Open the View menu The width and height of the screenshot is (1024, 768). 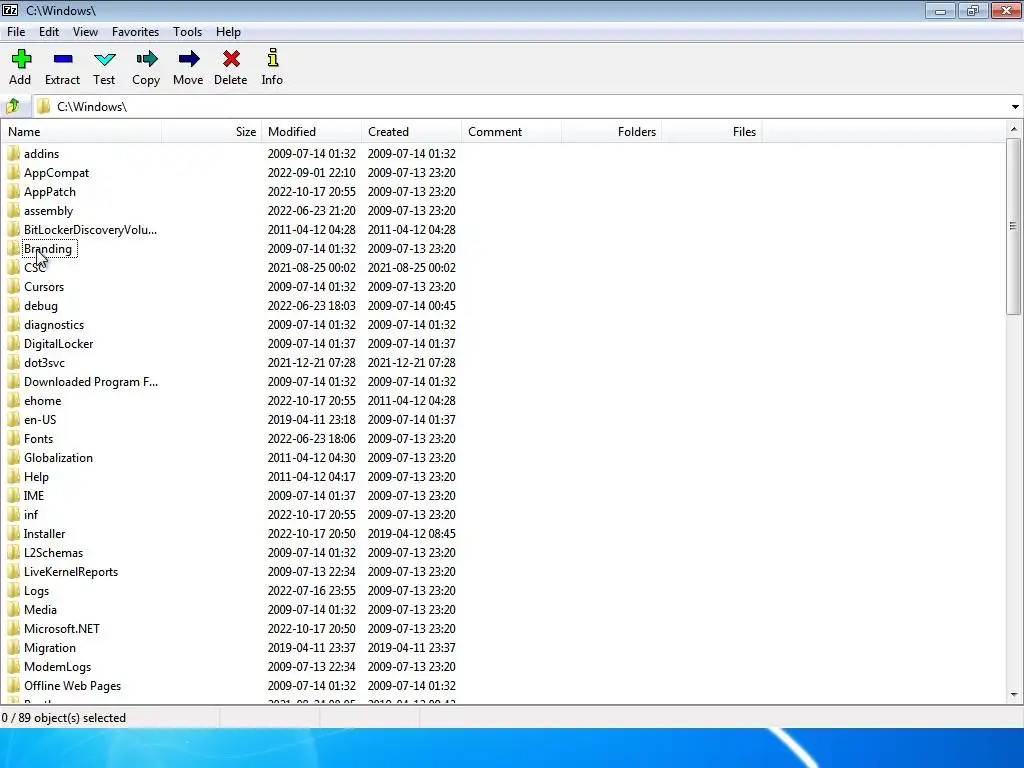pos(85,31)
